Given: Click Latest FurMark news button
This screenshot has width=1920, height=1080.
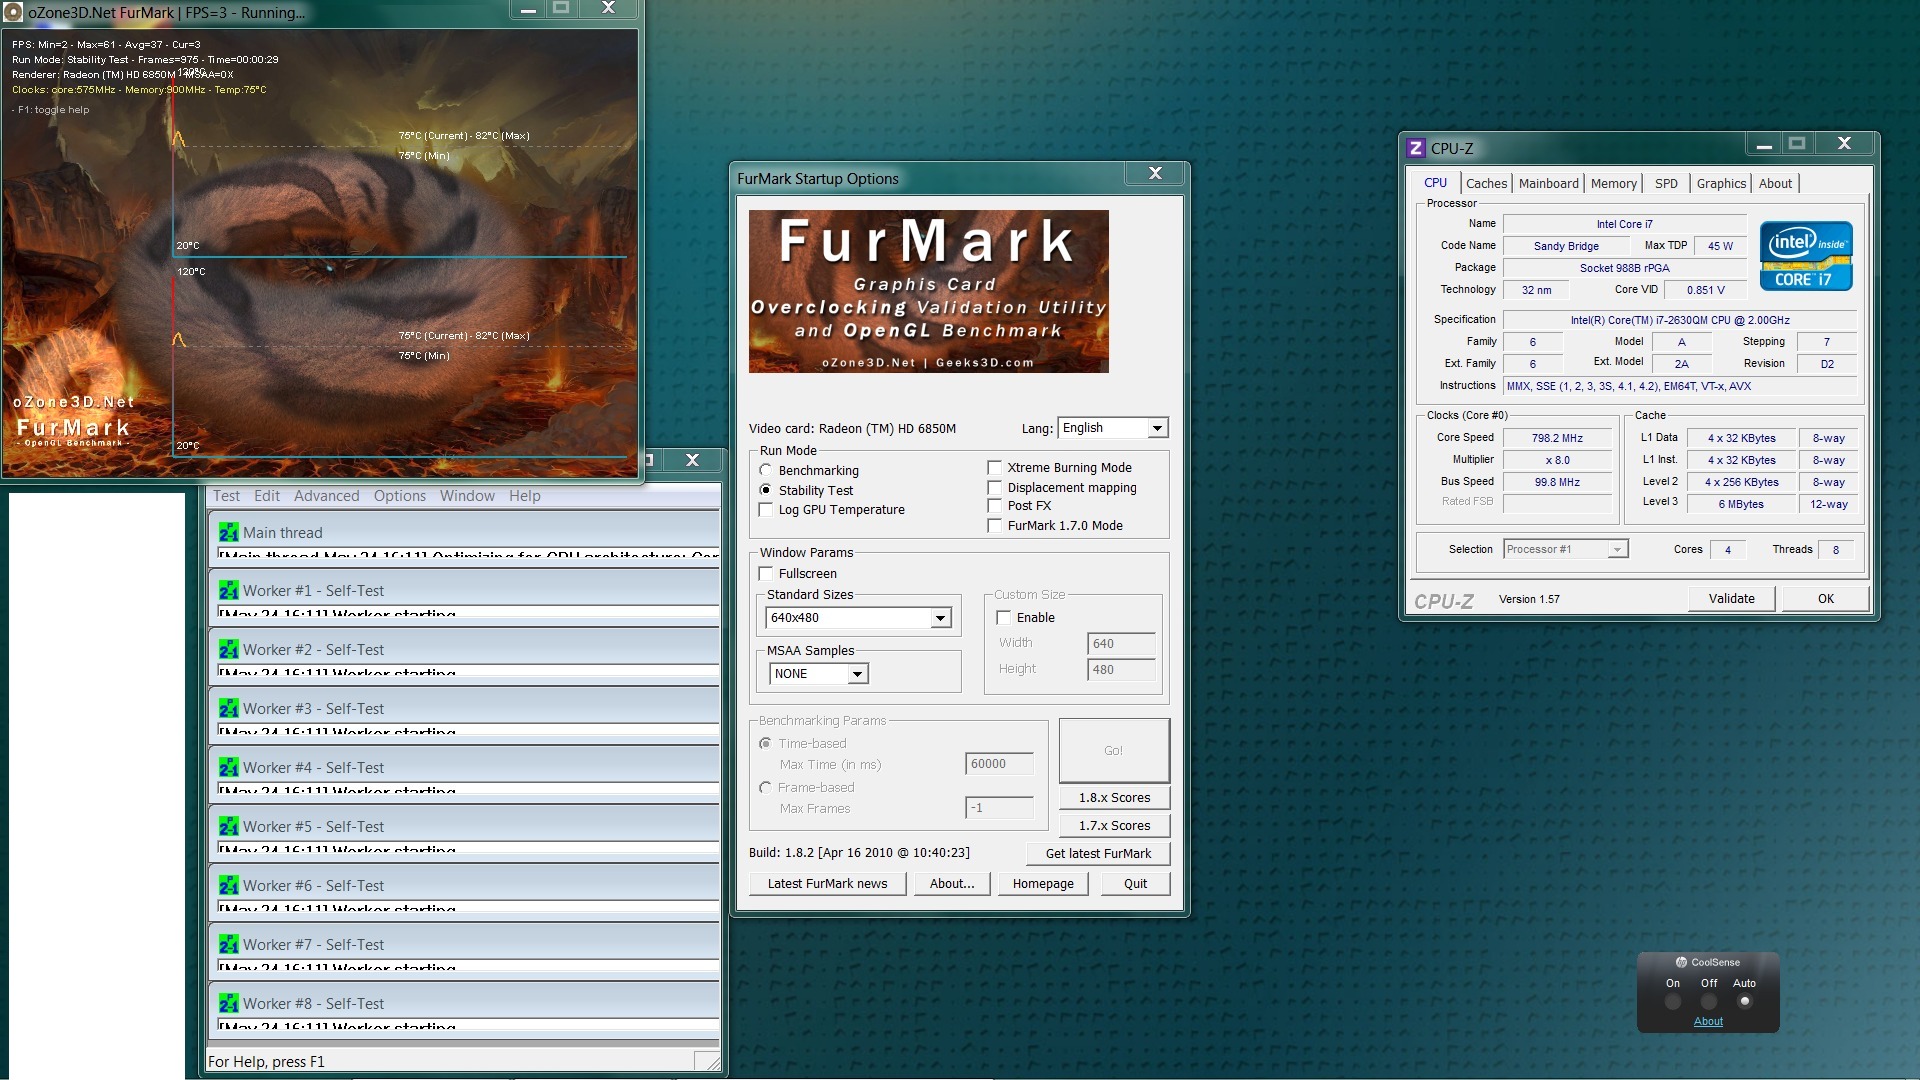Looking at the screenshot, I should 827,884.
